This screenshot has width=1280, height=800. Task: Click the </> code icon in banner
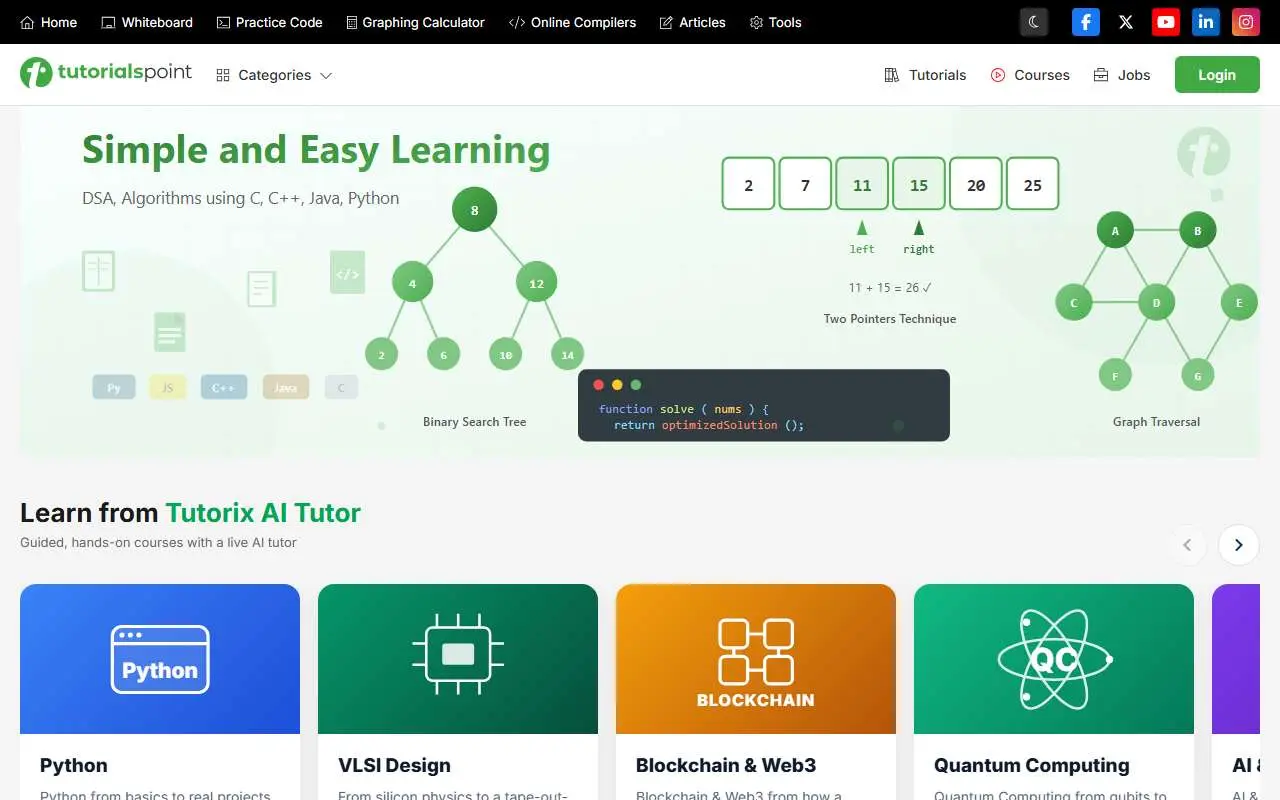pos(348,273)
